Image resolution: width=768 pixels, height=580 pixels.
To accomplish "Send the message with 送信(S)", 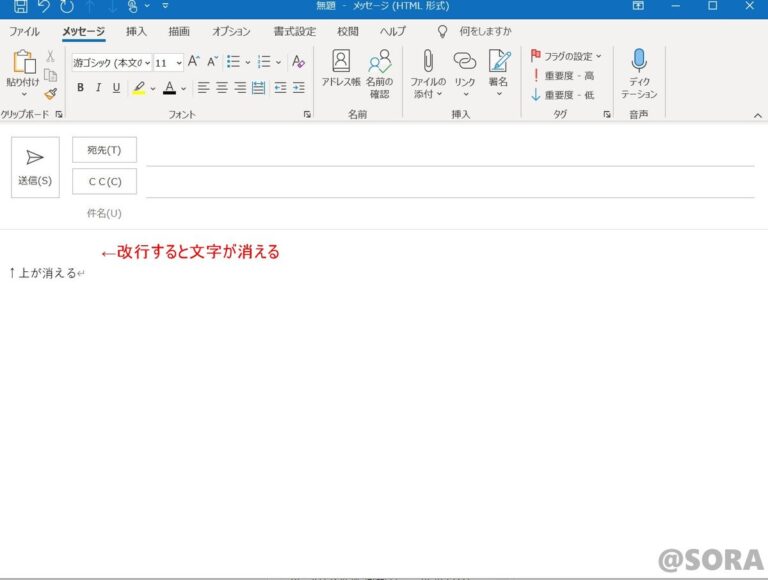I will pos(35,167).
